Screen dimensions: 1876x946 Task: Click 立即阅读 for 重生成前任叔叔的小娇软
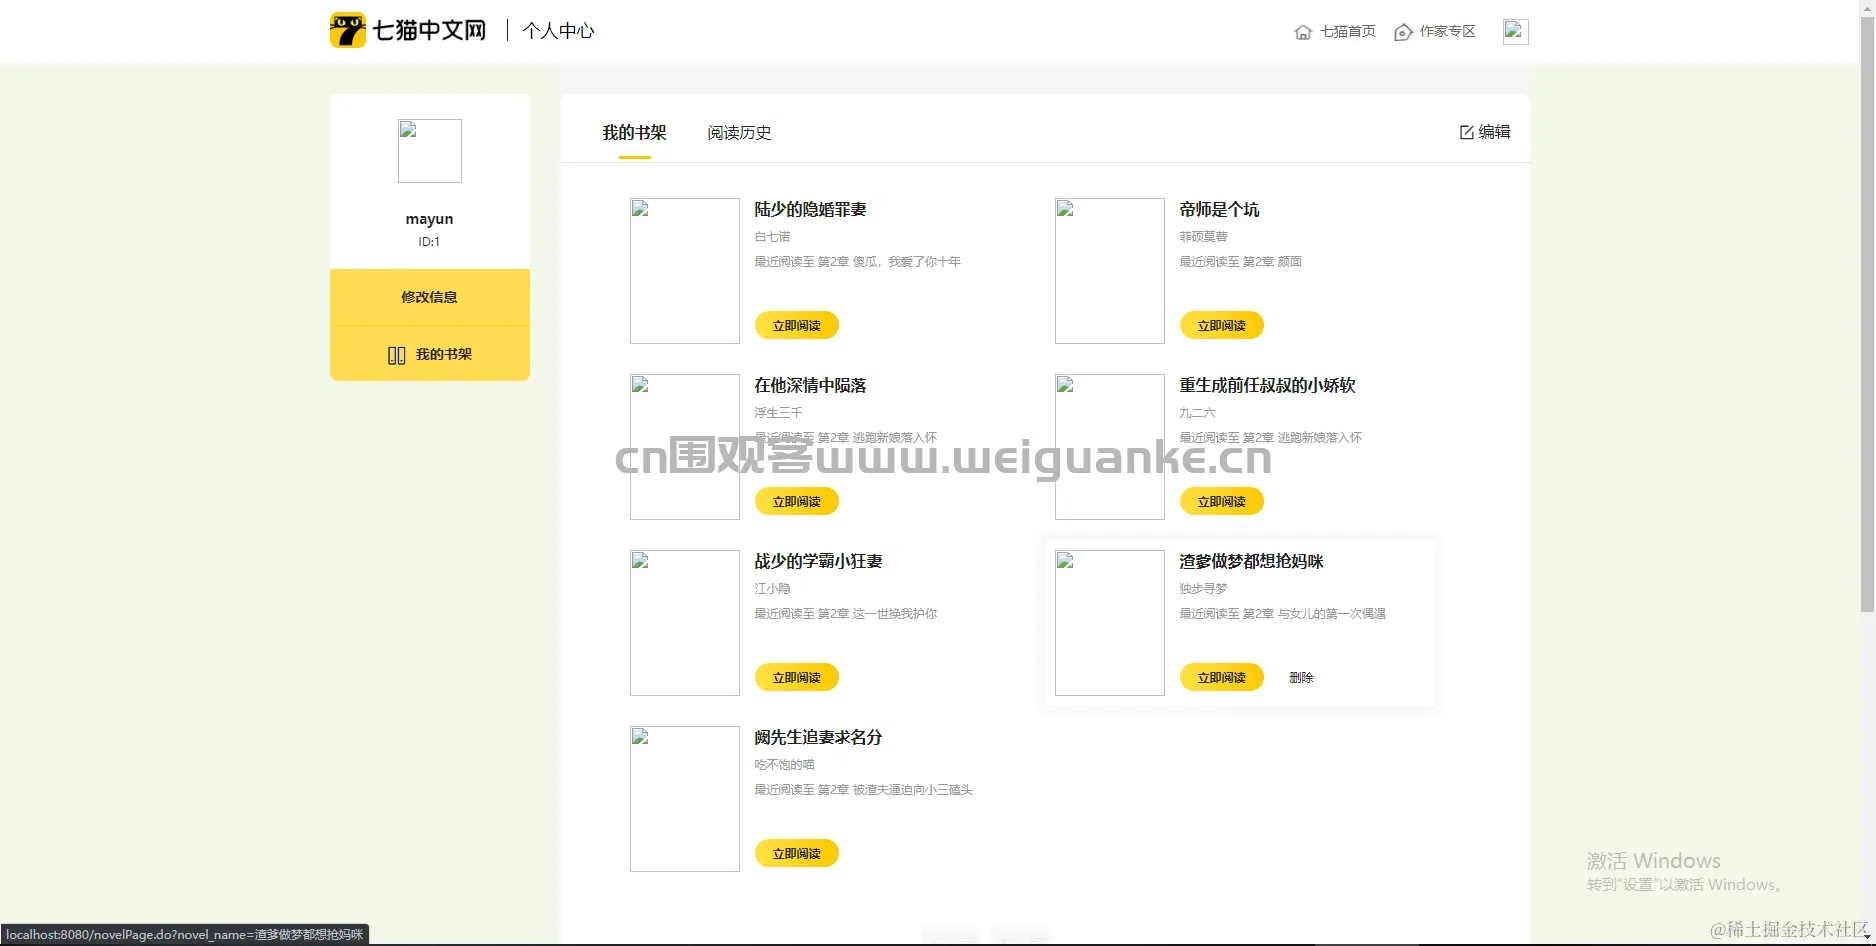click(x=1222, y=501)
